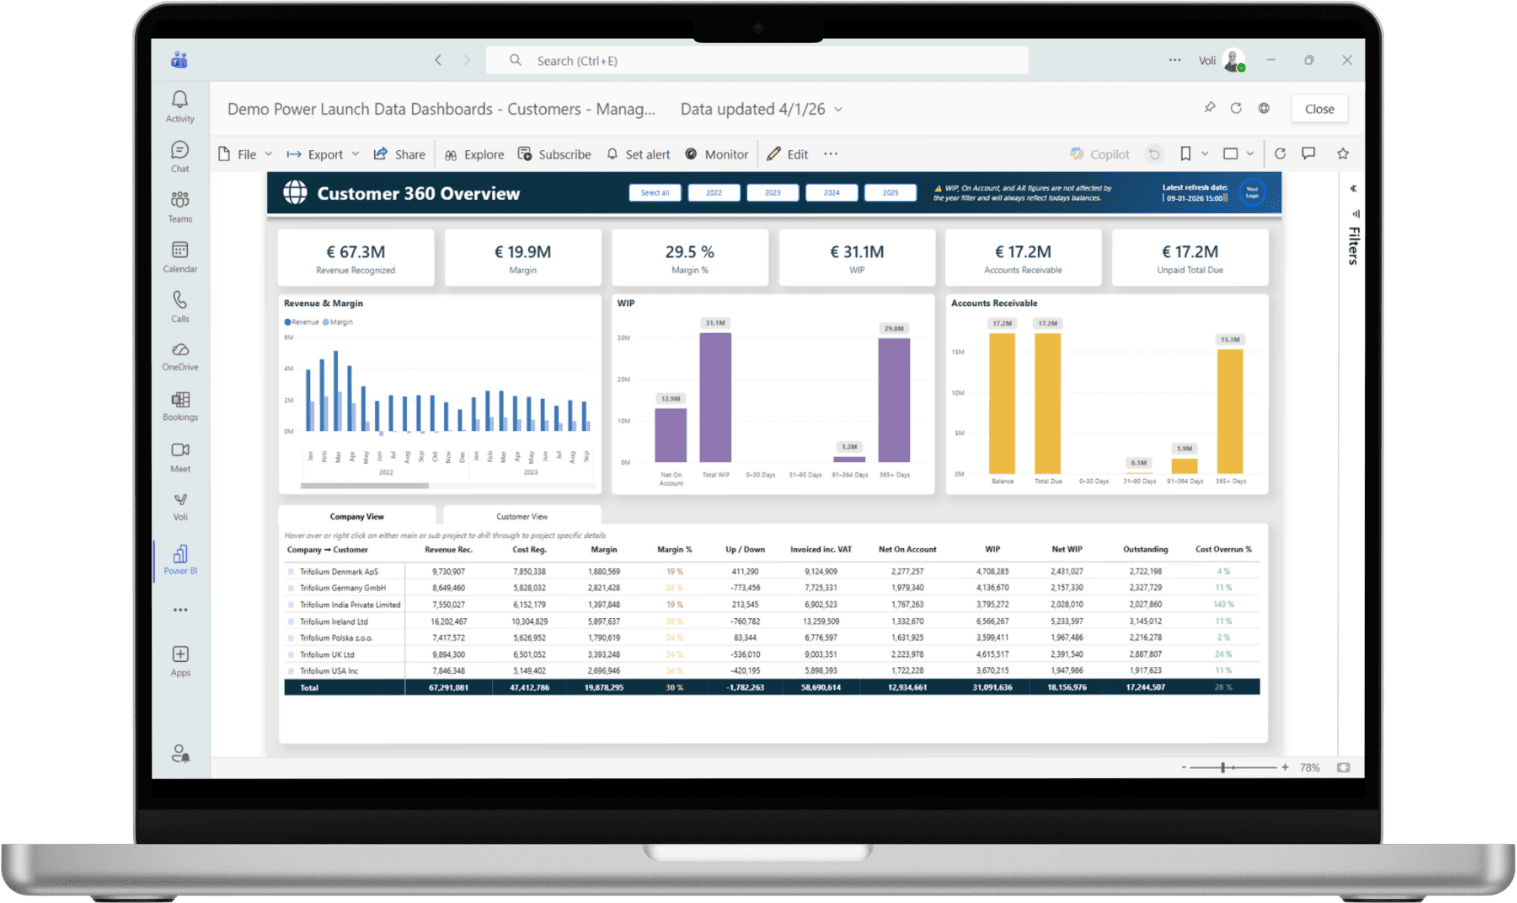Click the Bookings app icon
This screenshot has height=903, width=1517.
pos(180,405)
